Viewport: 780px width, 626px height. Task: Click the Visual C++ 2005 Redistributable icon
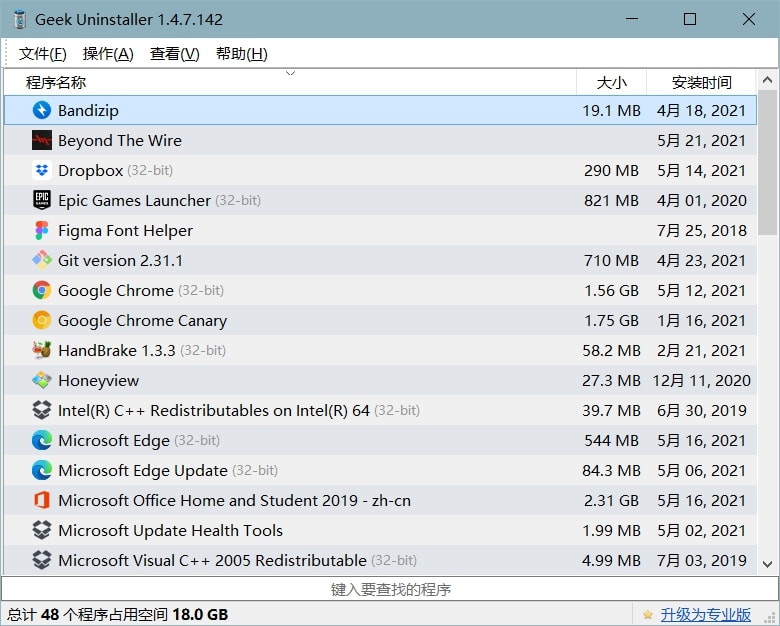click(x=42, y=560)
